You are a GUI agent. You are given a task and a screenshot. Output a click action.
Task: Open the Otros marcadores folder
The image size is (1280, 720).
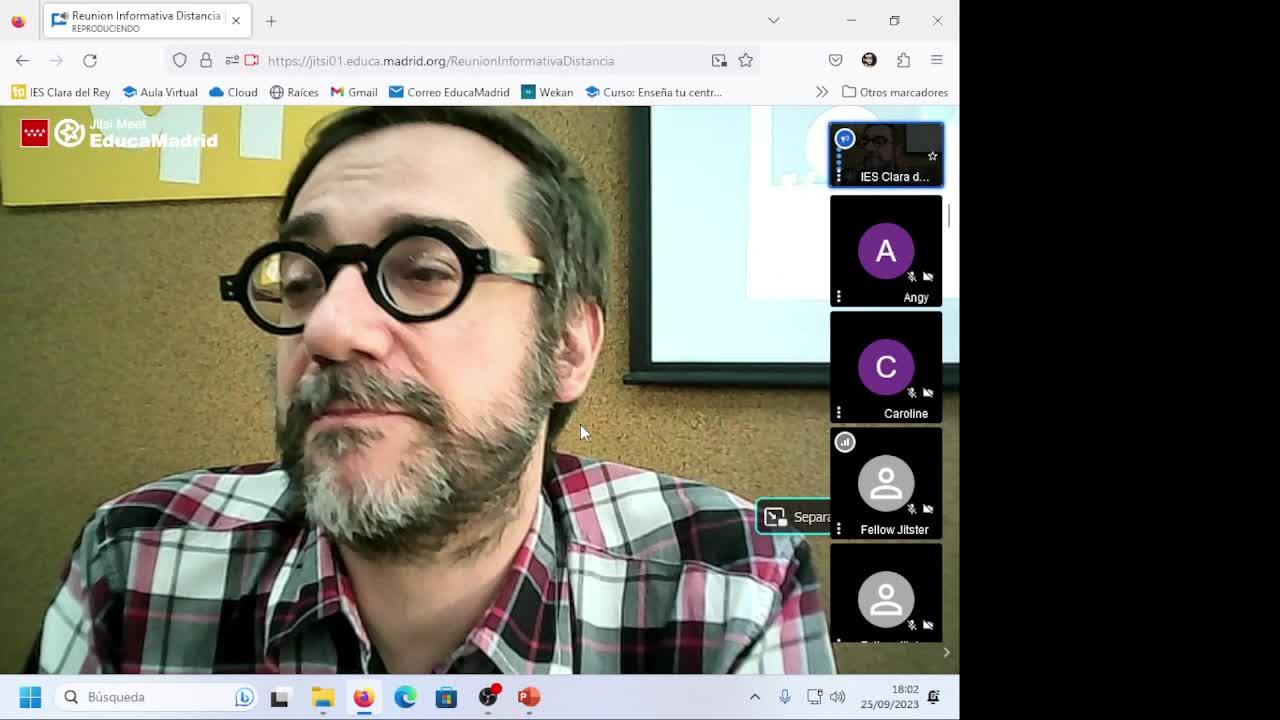coord(895,92)
